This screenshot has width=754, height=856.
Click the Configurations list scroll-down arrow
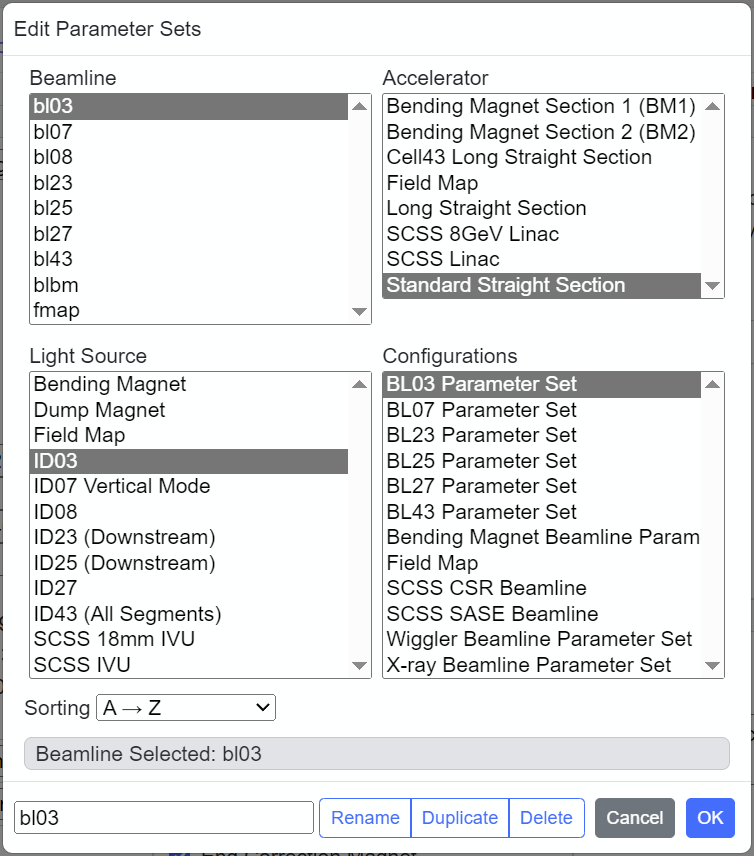click(x=713, y=665)
